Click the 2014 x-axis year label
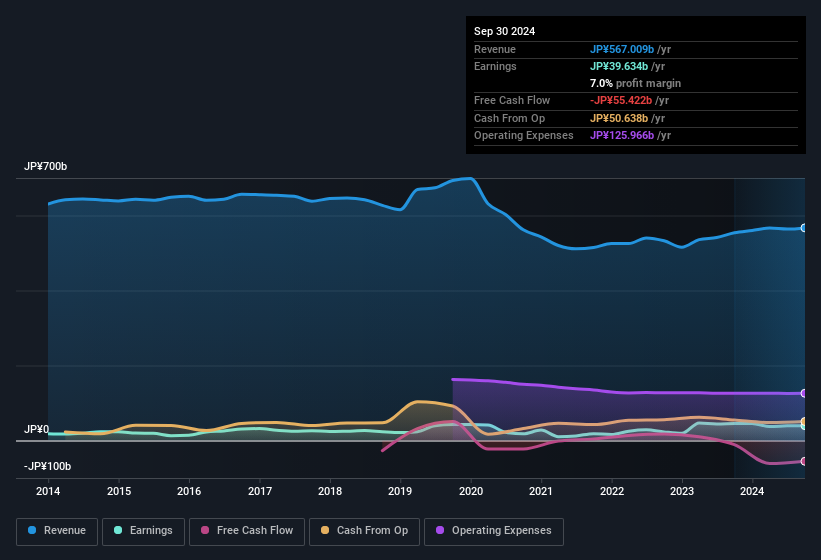This screenshot has height=560, width=821. [48, 491]
